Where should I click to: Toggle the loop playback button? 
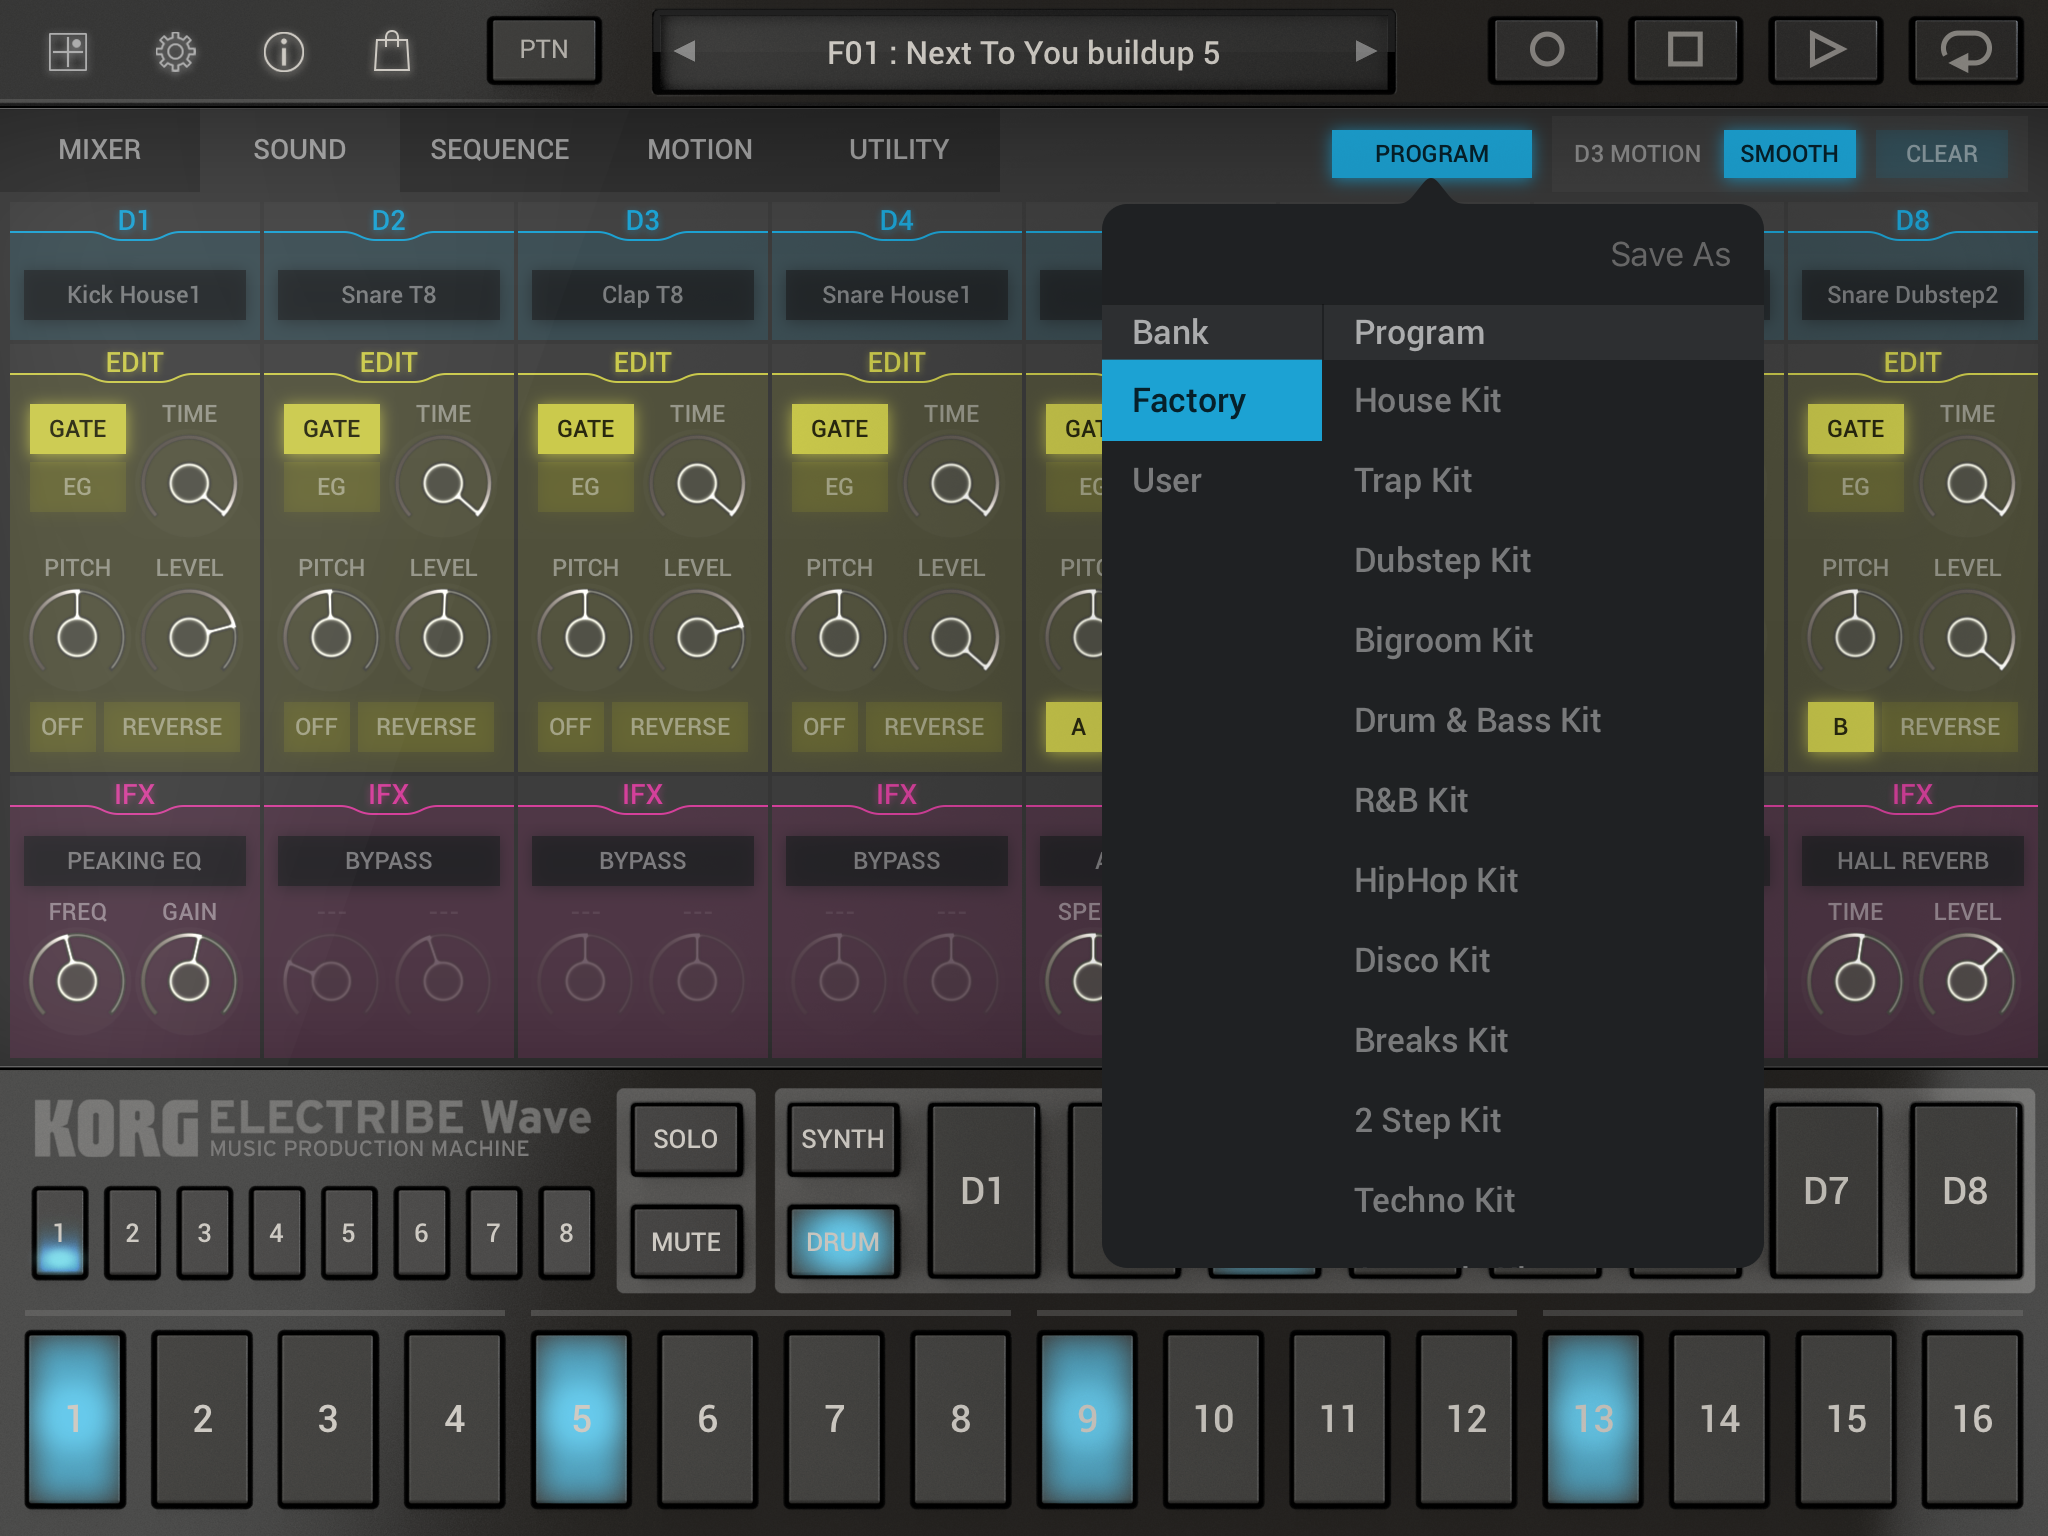click(1965, 50)
